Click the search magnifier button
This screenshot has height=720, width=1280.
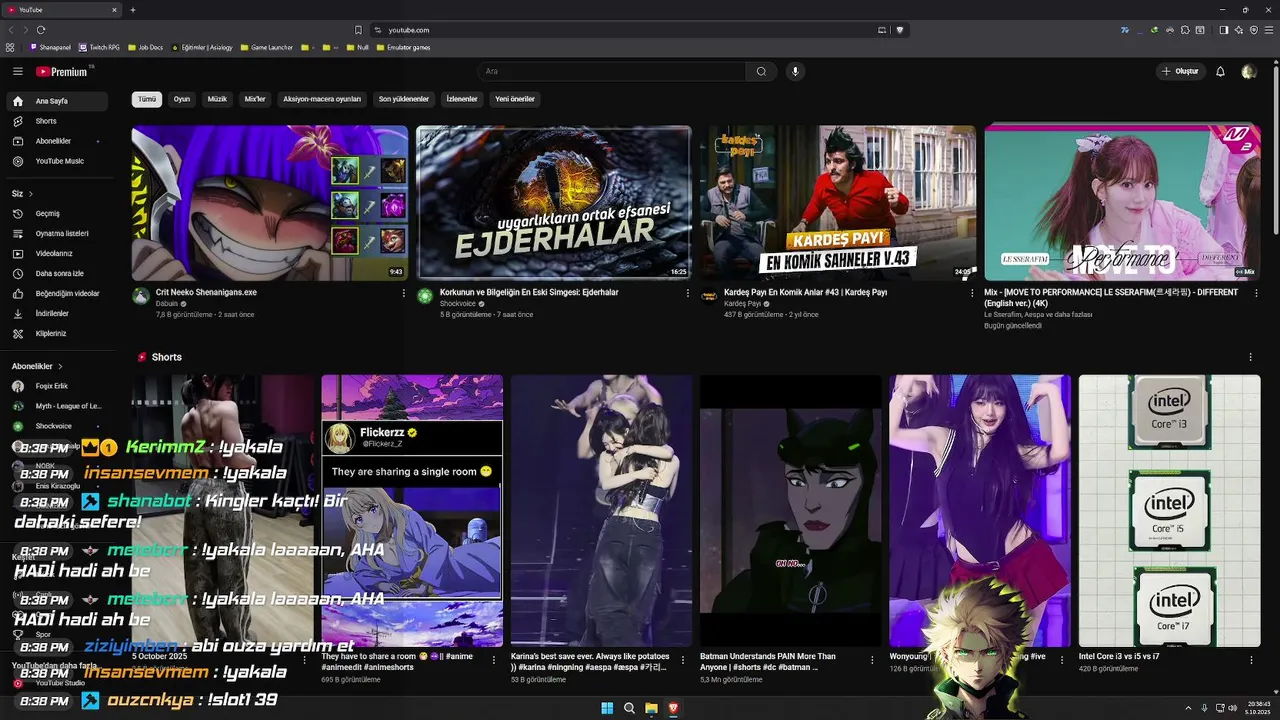[x=761, y=71]
